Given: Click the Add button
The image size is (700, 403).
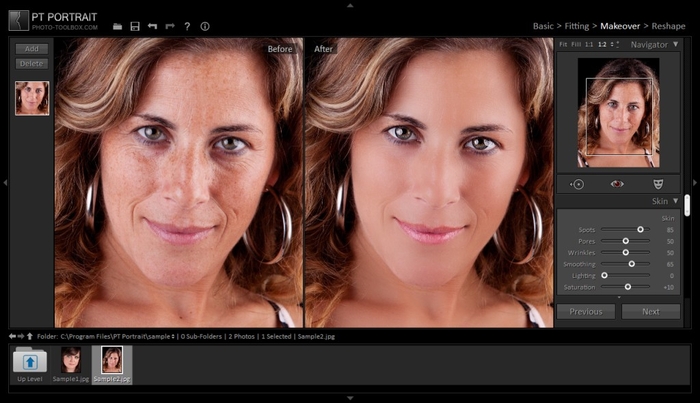Looking at the screenshot, I should click(x=31, y=49).
